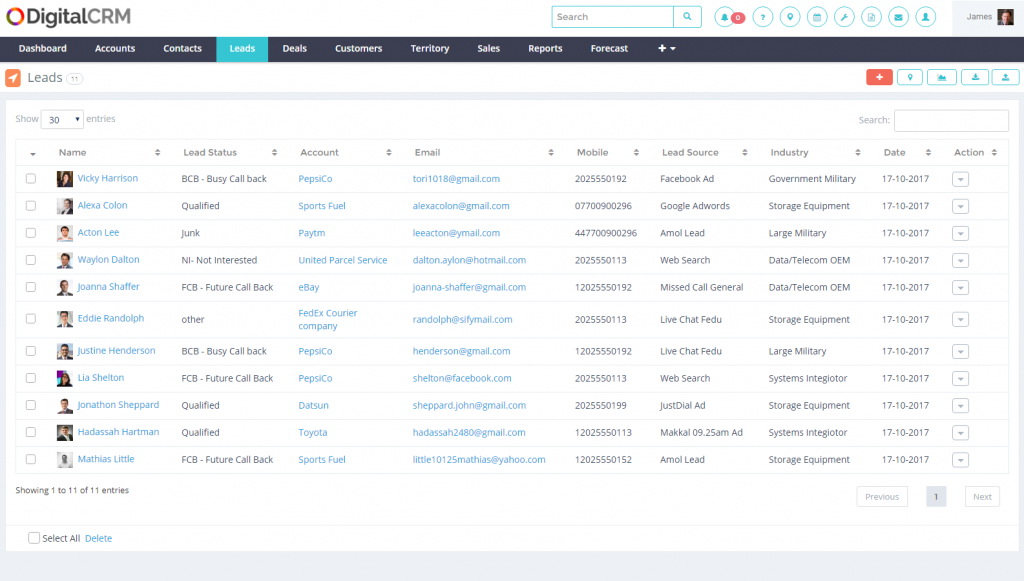
Task: Open United Parcel Service account link
Action: [x=343, y=260]
